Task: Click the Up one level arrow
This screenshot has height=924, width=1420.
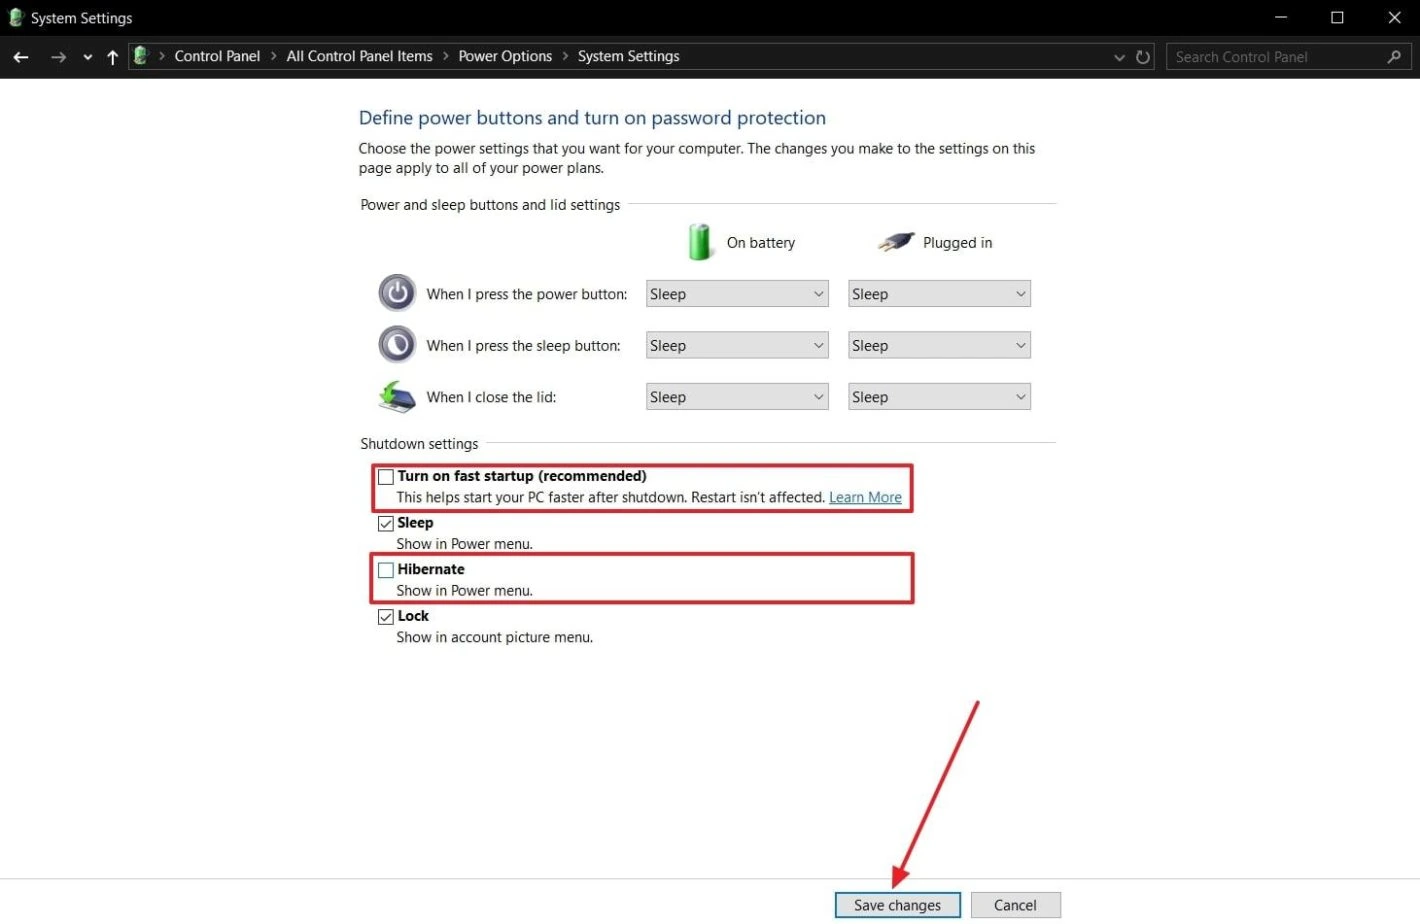Action: coord(112,57)
